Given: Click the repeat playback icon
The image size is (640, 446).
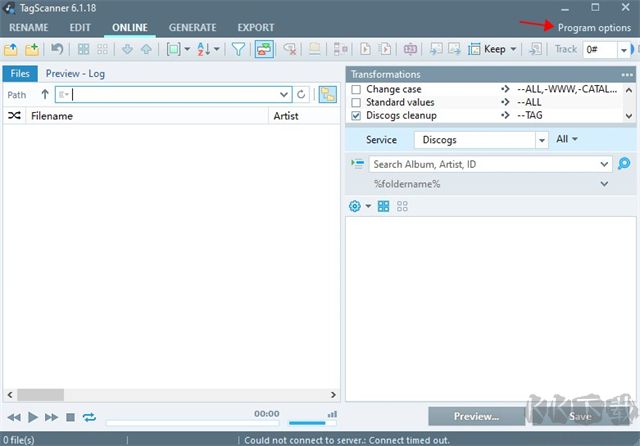Looking at the screenshot, I should tap(89, 417).
